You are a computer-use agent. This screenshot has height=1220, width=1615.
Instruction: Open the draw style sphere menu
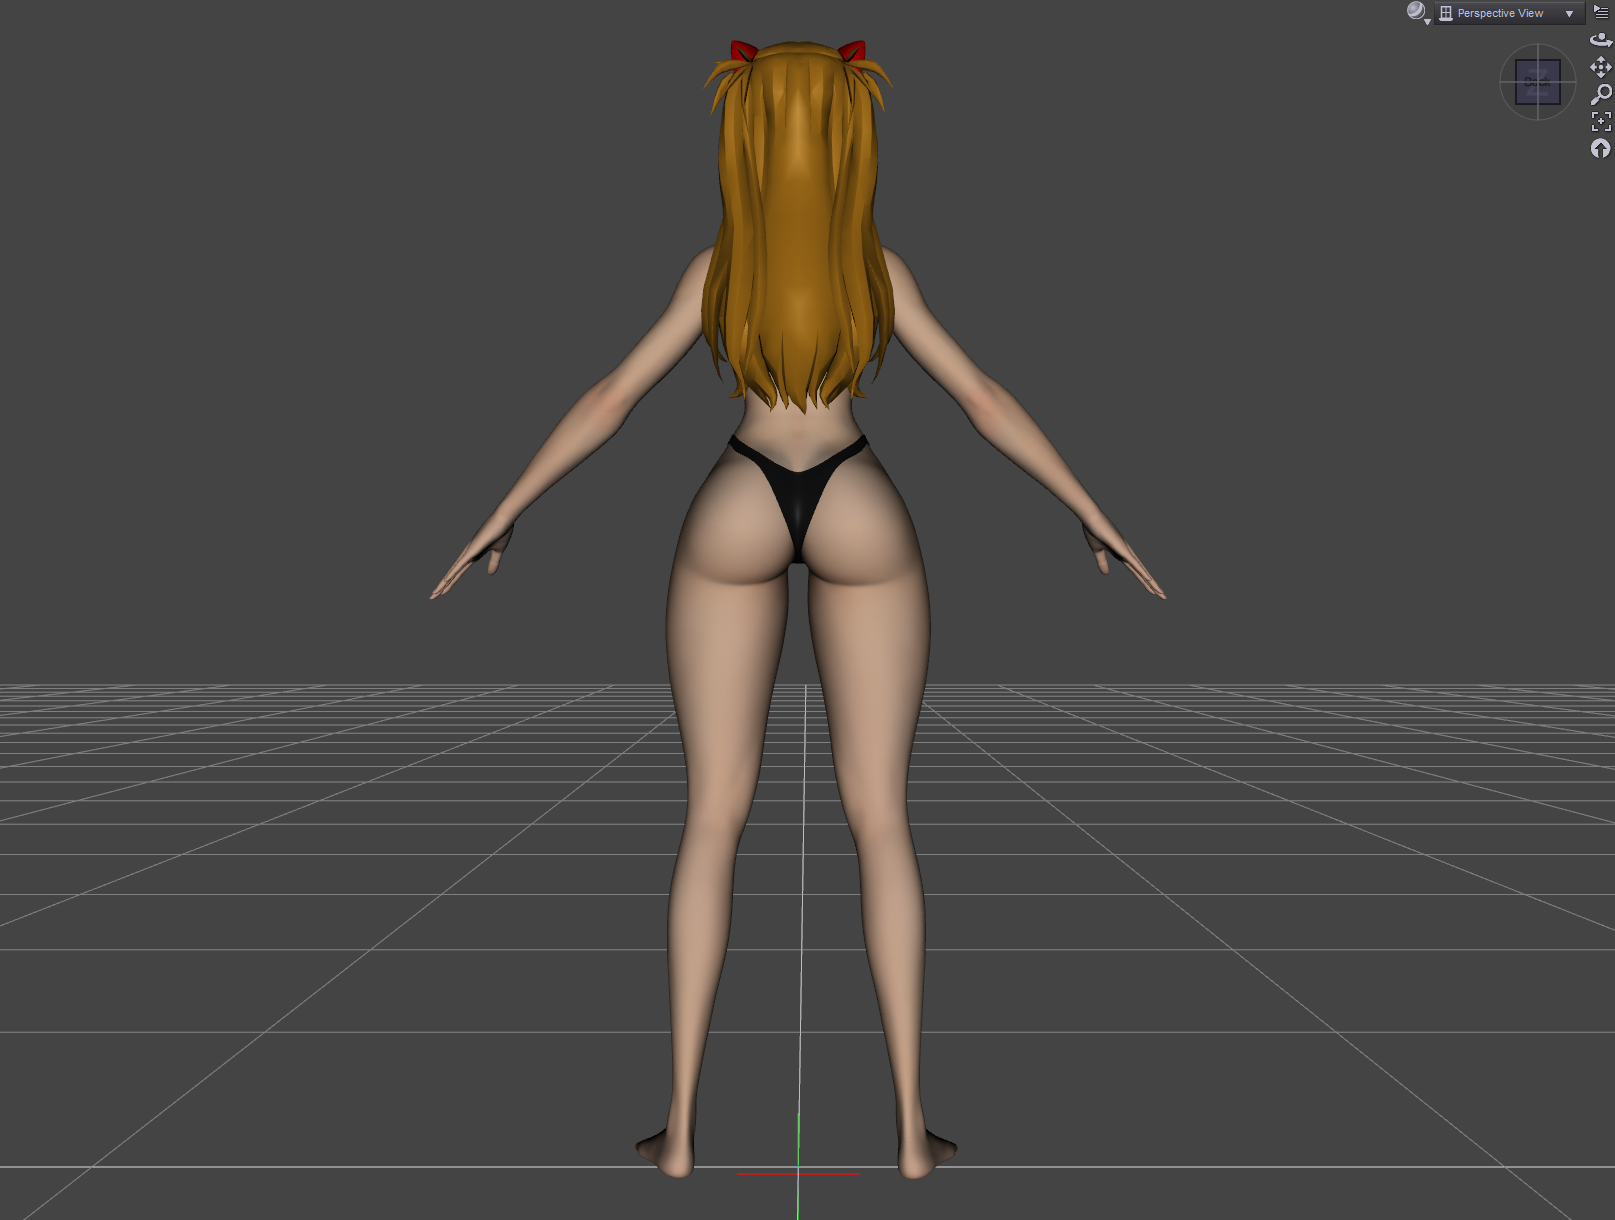(x=1418, y=13)
